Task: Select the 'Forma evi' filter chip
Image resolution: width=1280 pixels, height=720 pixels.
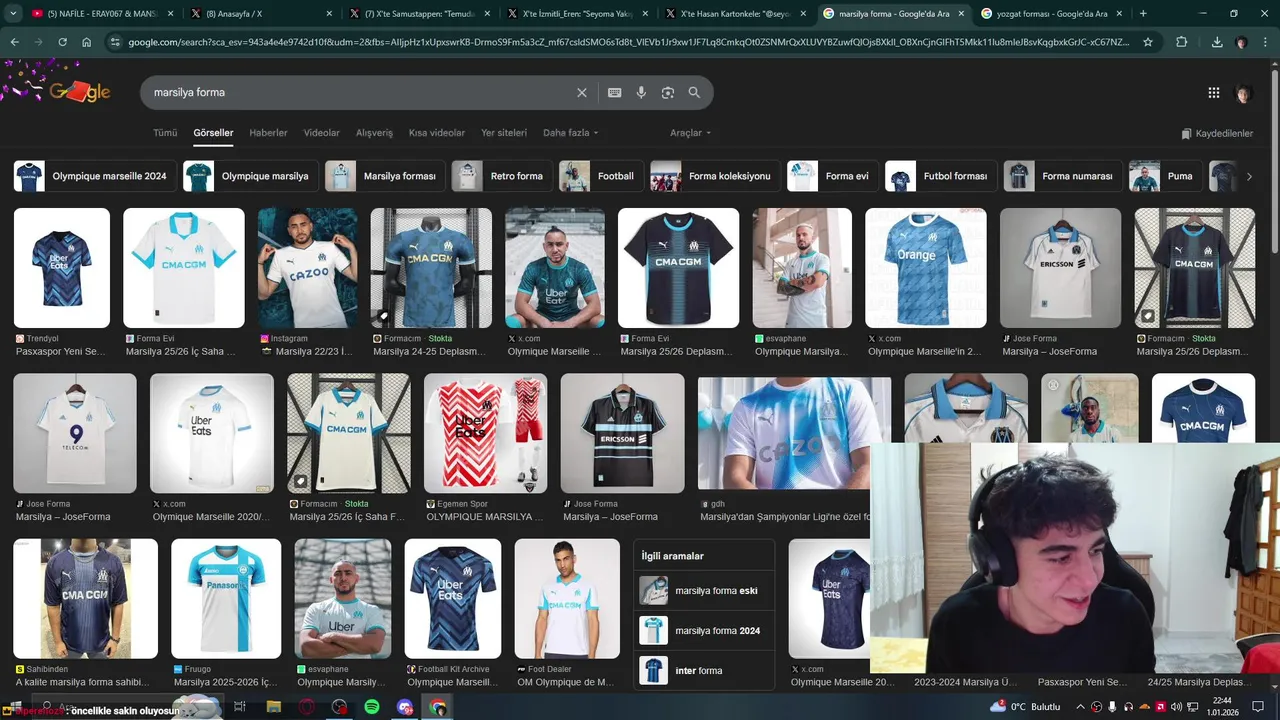Action: [832, 176]
